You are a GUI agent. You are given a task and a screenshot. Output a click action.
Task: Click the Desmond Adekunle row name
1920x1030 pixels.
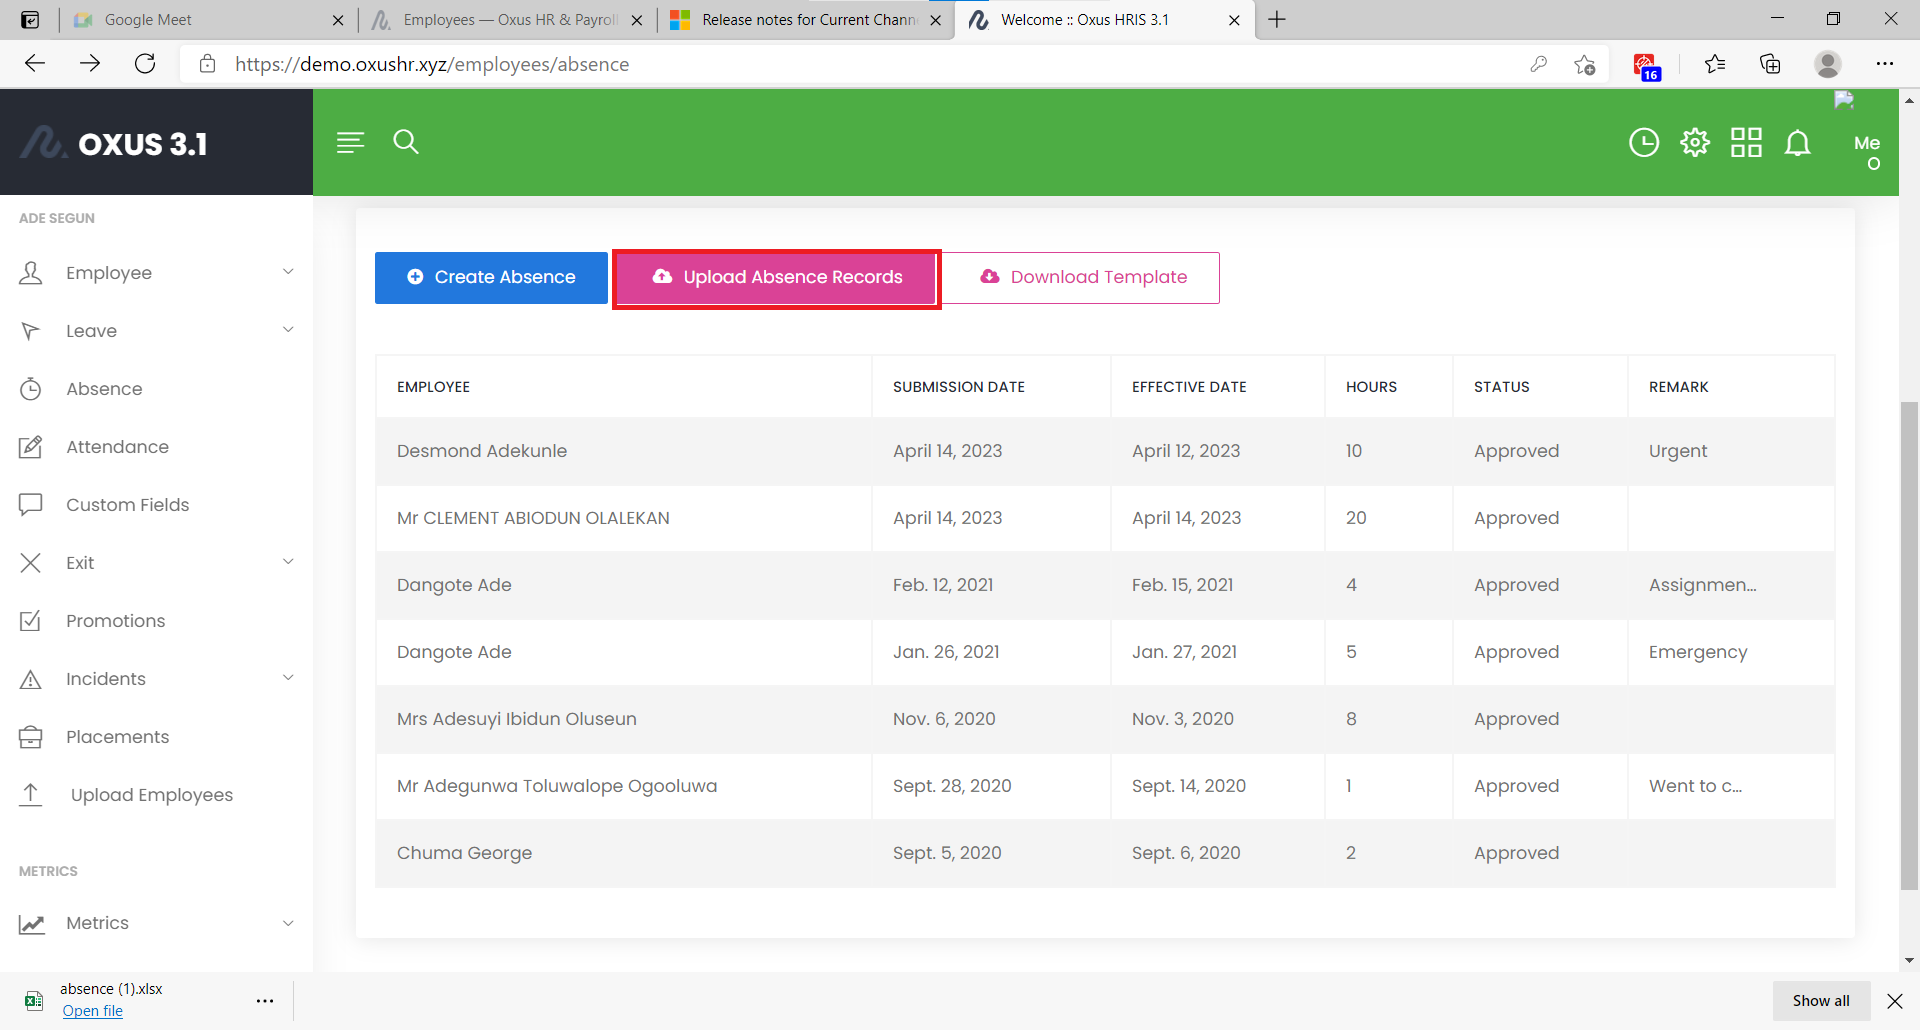[x=482, y=451]
